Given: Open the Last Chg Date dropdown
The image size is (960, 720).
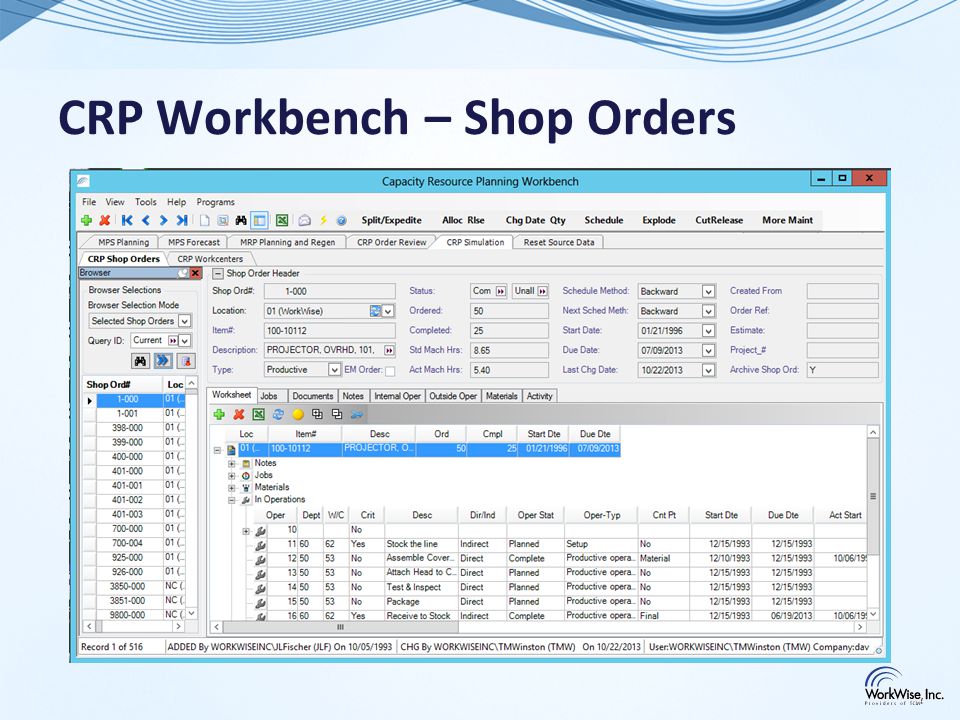Looking at the screenshot, I should (708, 370).
